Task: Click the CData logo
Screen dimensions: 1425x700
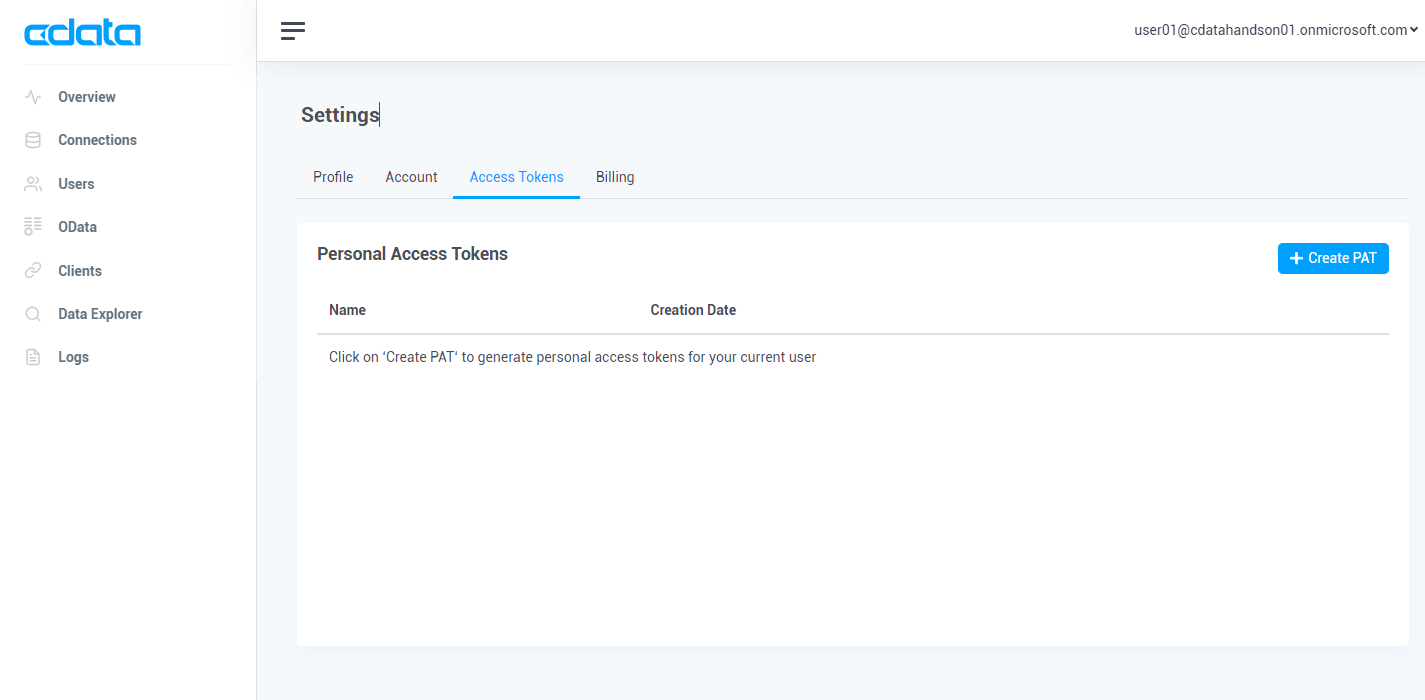Action: click(x=83, y=34)
